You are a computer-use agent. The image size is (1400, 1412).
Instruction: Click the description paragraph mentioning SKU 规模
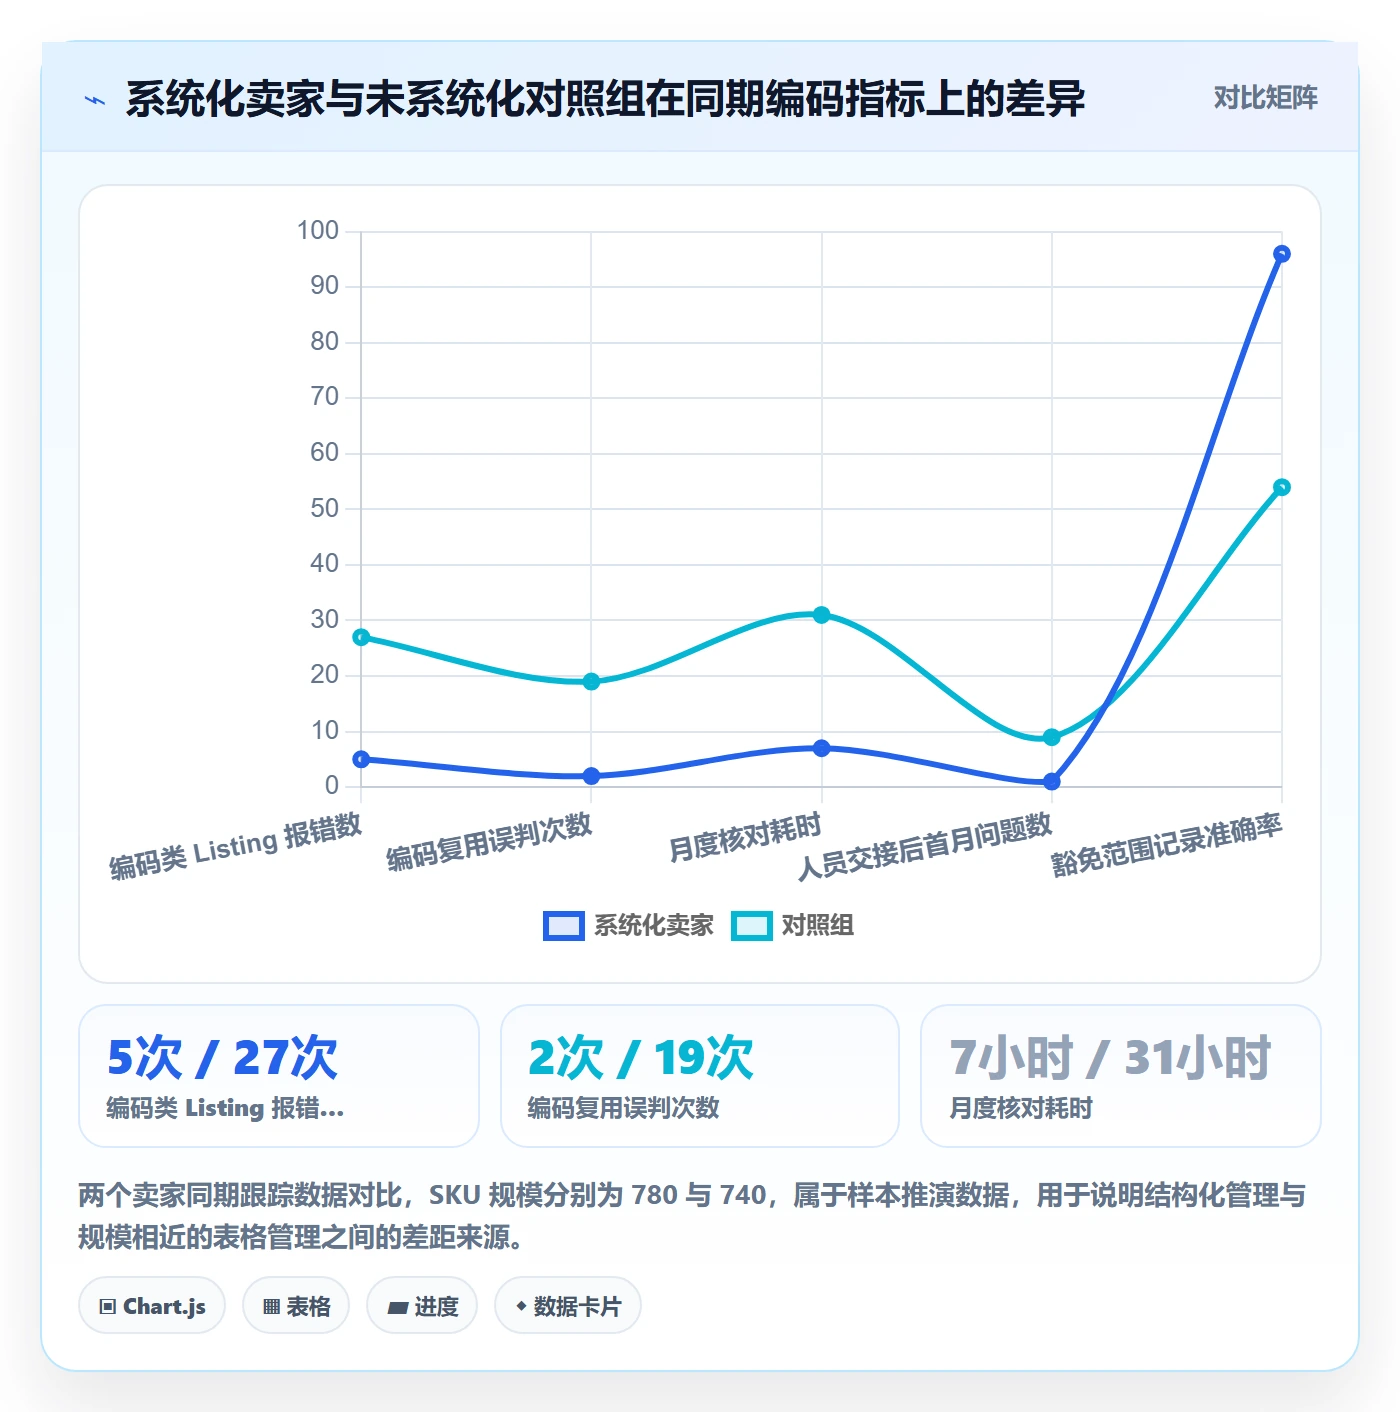tap(692, 1216)
